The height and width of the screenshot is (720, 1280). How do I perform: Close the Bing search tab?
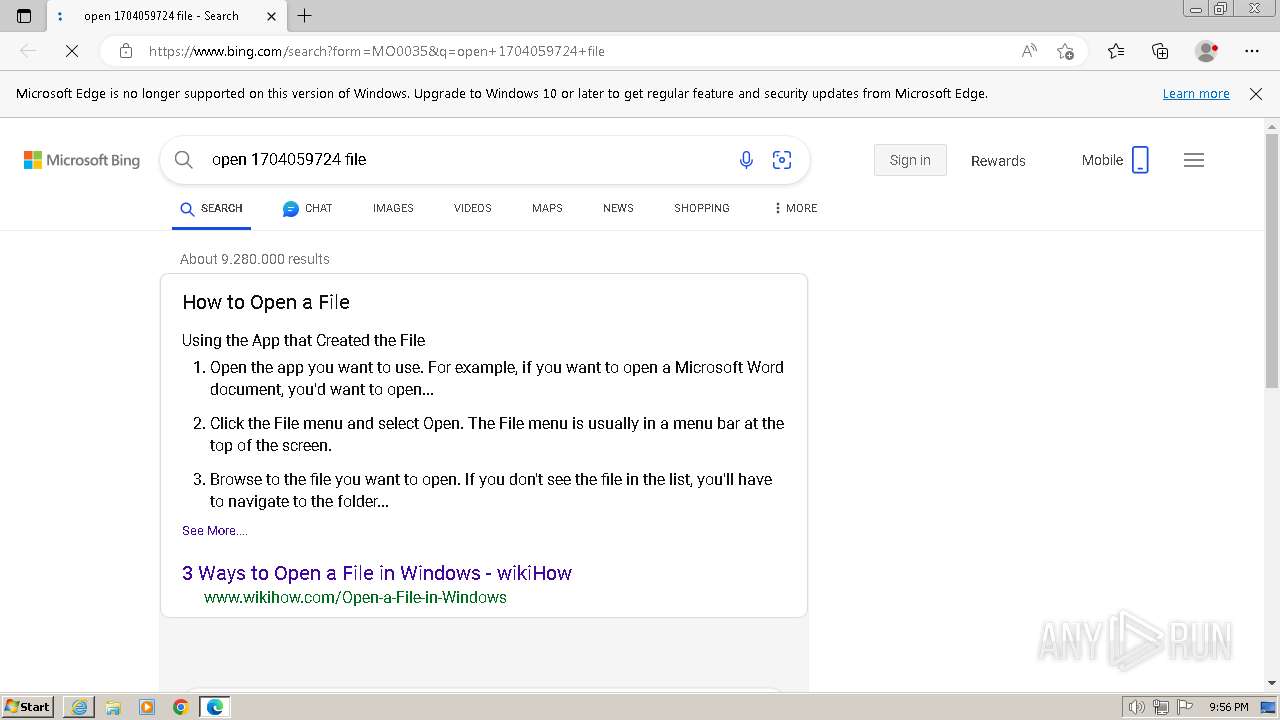(272, 16)
